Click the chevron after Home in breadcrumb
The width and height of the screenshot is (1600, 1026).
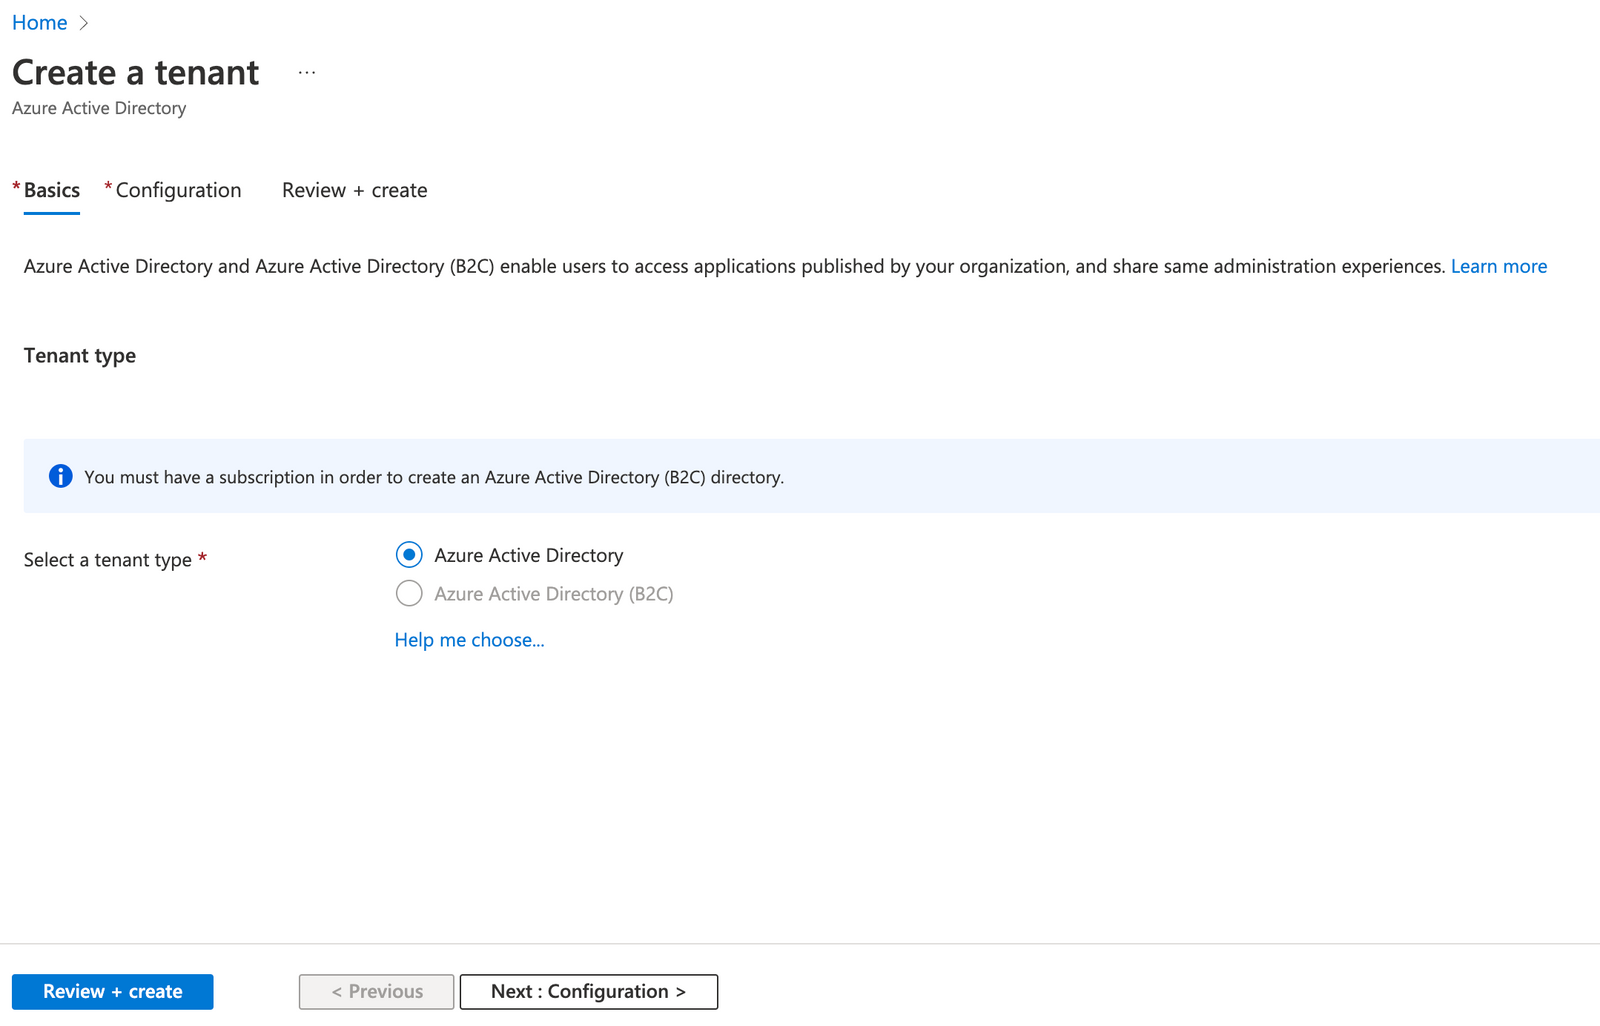[83, 22]
